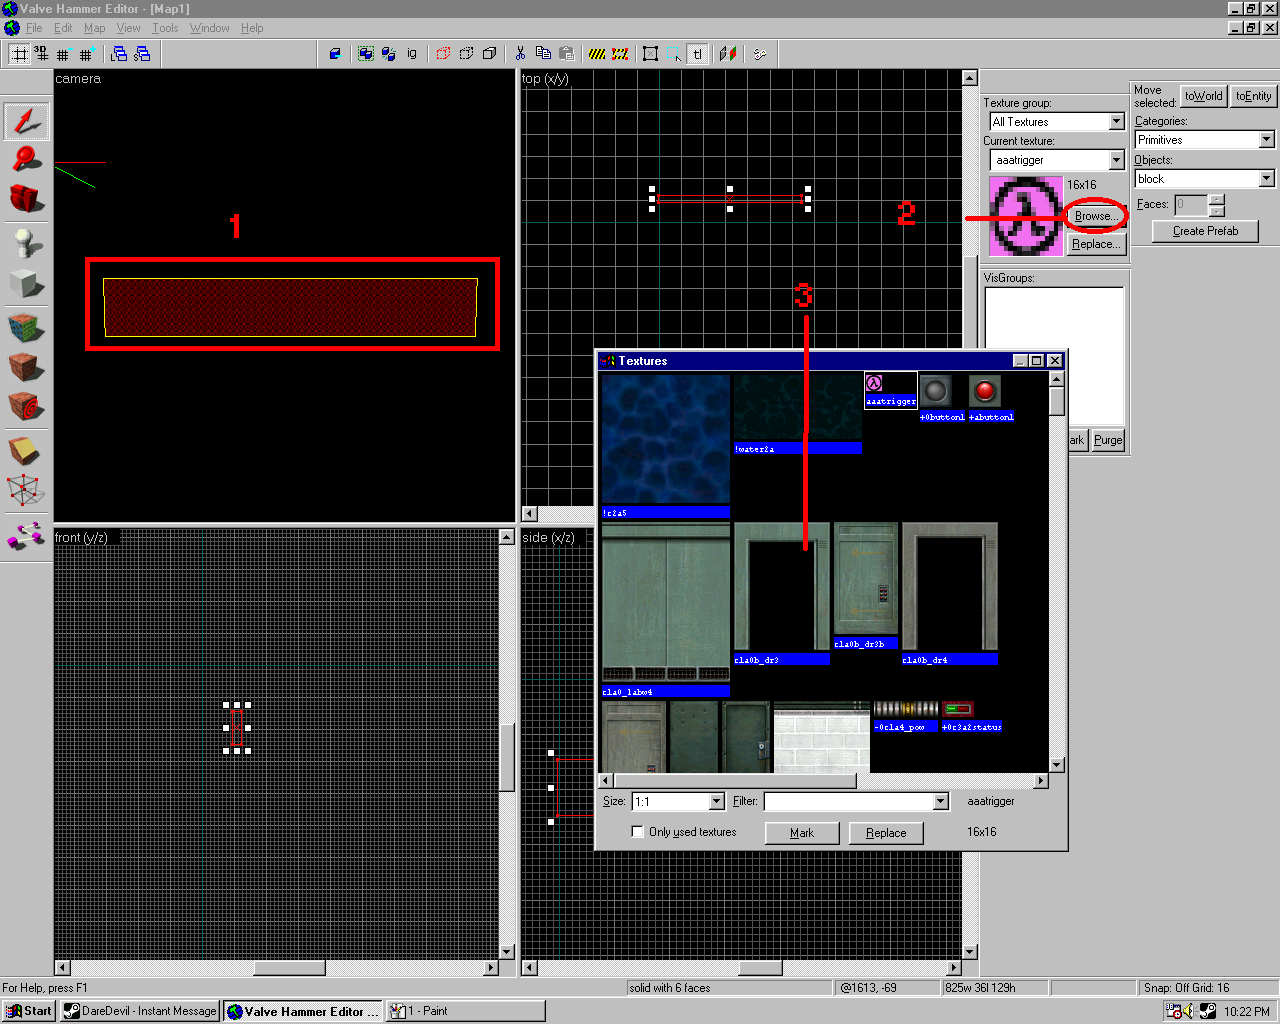The height and width of the screenshot is (1024, 1280).
Task: Select the c1a0b_dr4 texture thumbnail
Action: coord(949,588)
